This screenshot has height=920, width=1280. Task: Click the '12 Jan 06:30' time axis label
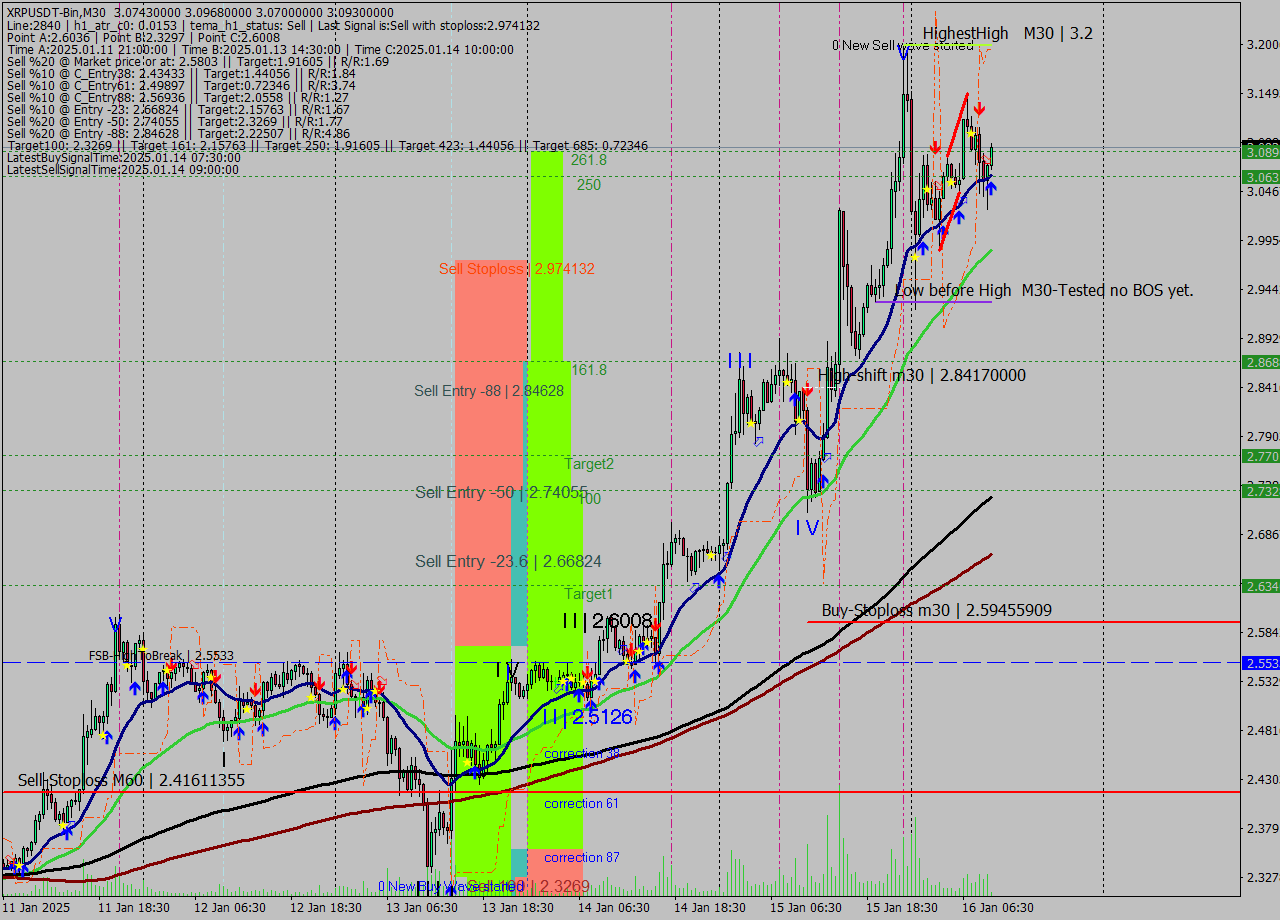pos(229,907)
